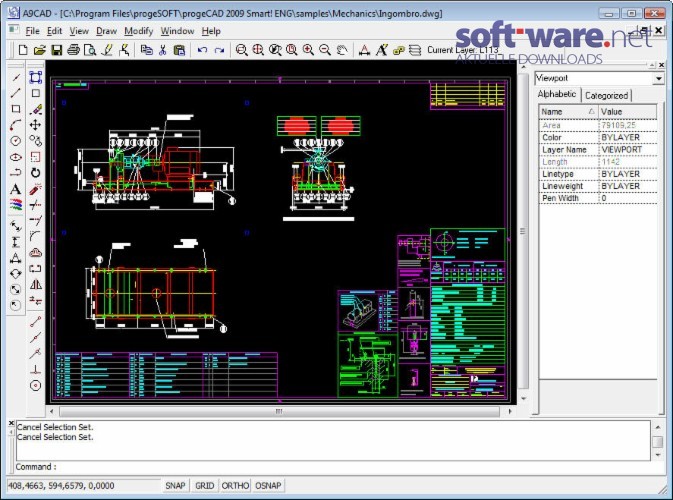Select the Zoom Extents tool
Viewport: 673px width, 500px height.
click(x=258, y=50)
